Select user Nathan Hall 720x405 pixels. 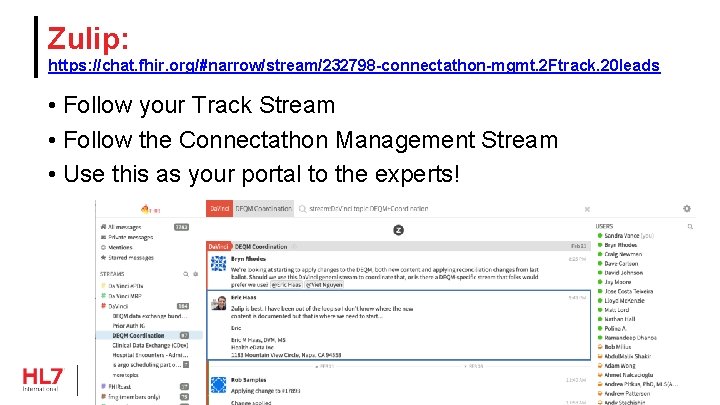coord(620,319)
